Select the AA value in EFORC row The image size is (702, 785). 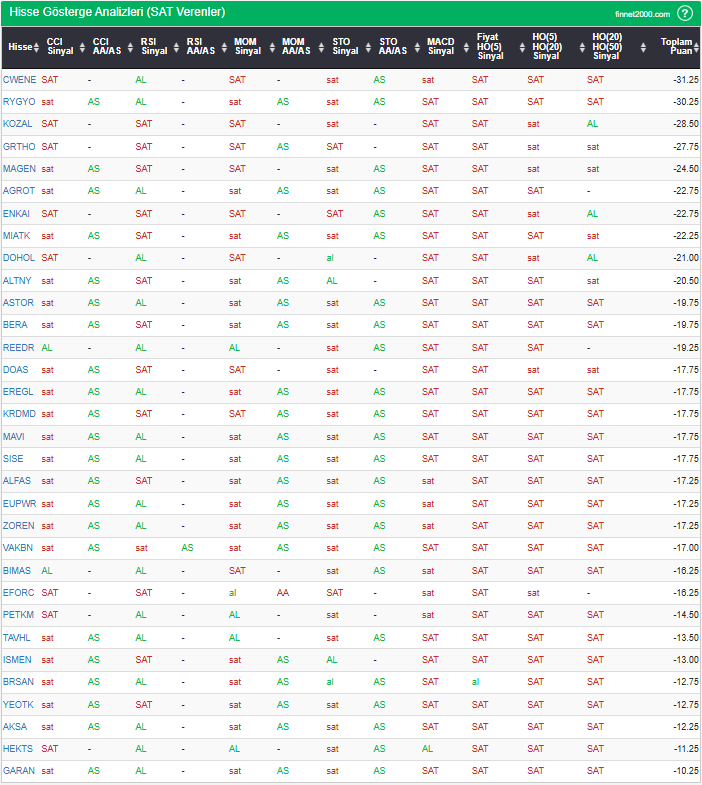(283, 593)
